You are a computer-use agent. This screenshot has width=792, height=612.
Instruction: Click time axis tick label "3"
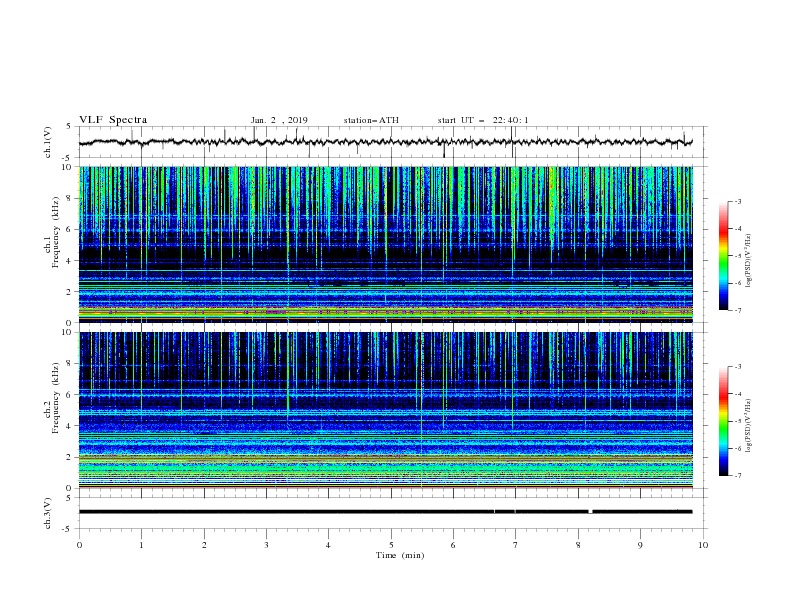[x=266, y=545]
